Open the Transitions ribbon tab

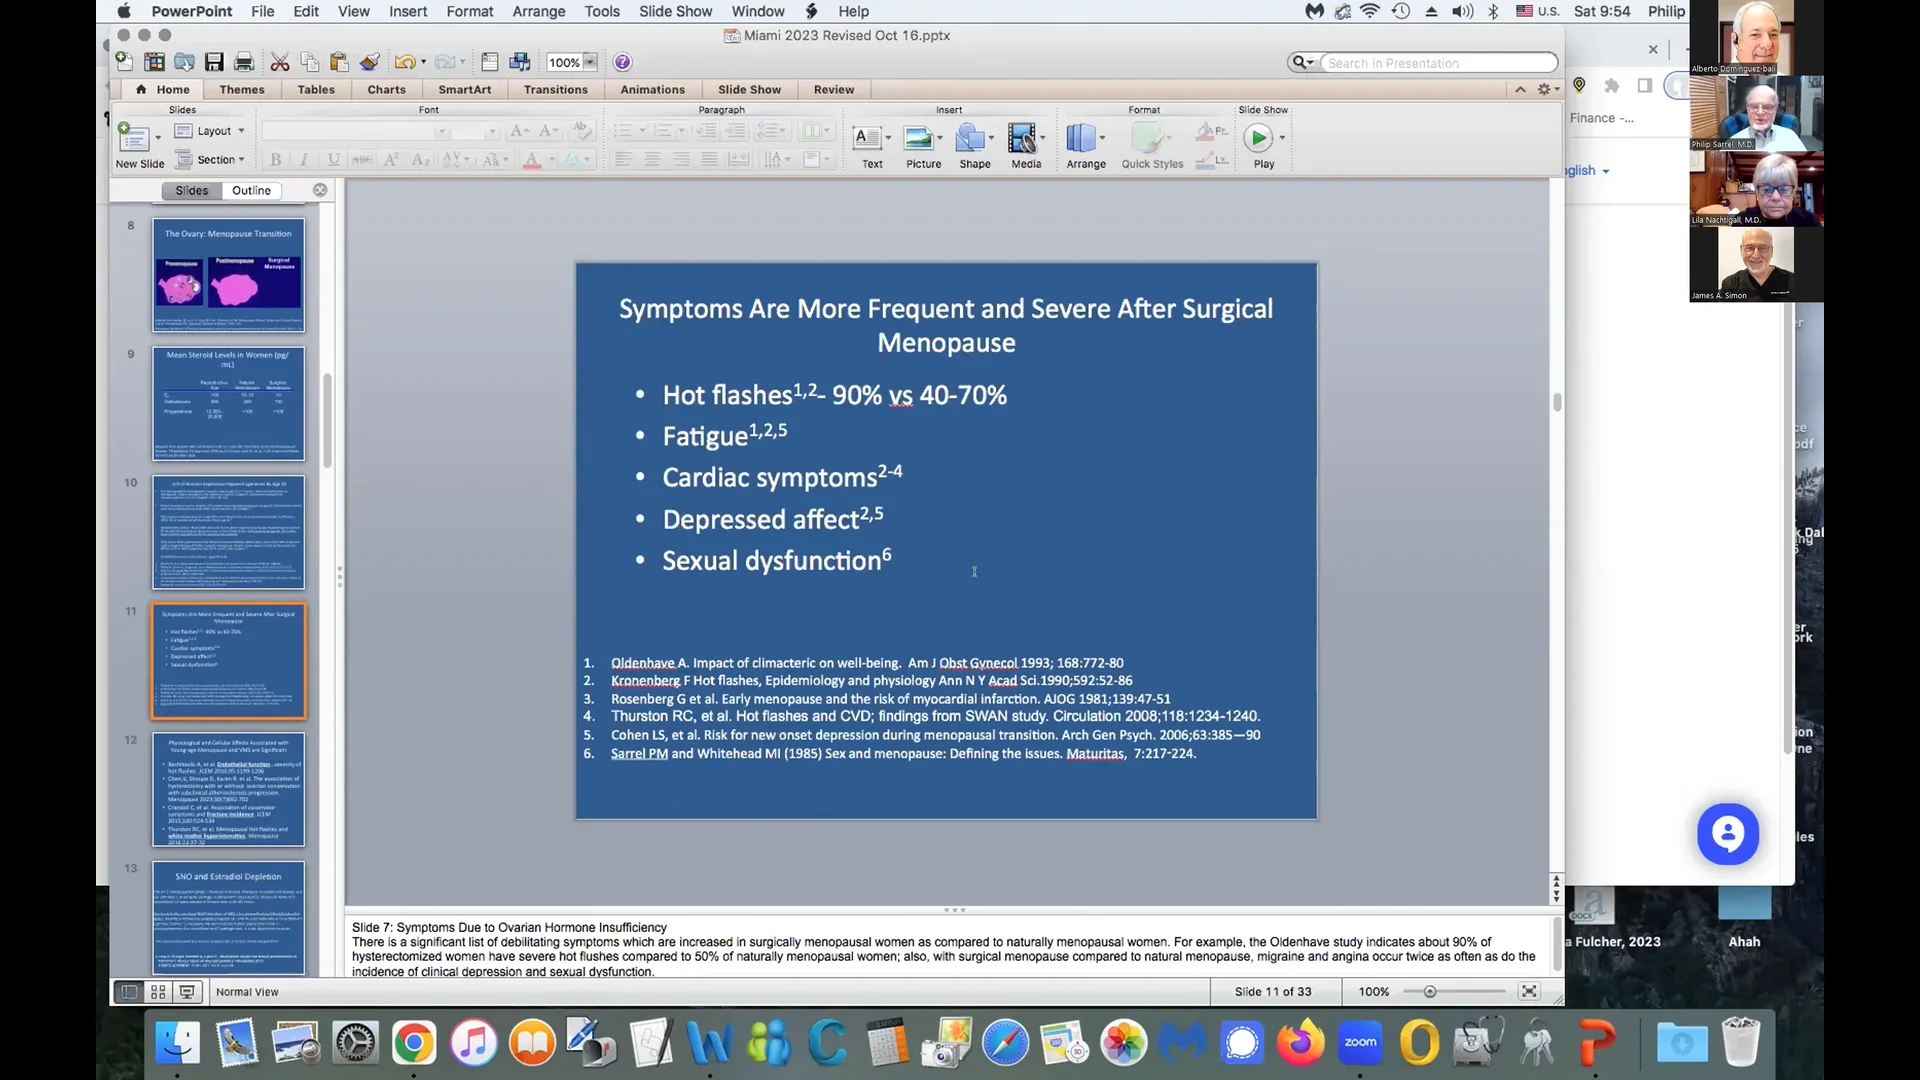(556, 89)
